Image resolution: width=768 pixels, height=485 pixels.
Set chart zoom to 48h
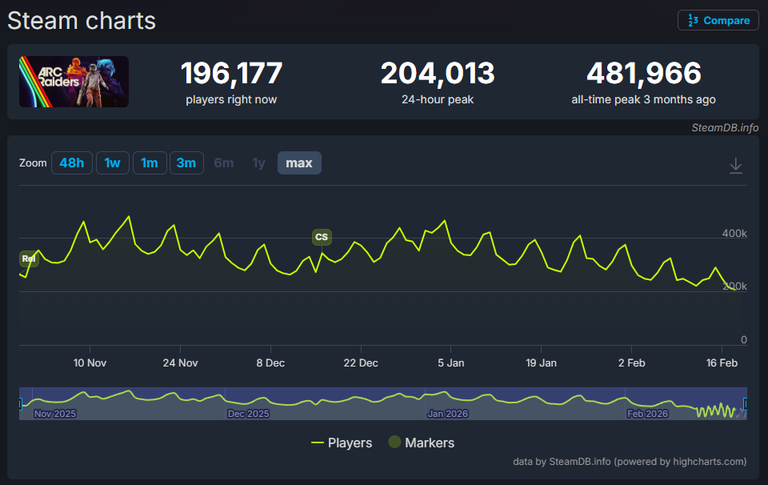click(72, 163)
